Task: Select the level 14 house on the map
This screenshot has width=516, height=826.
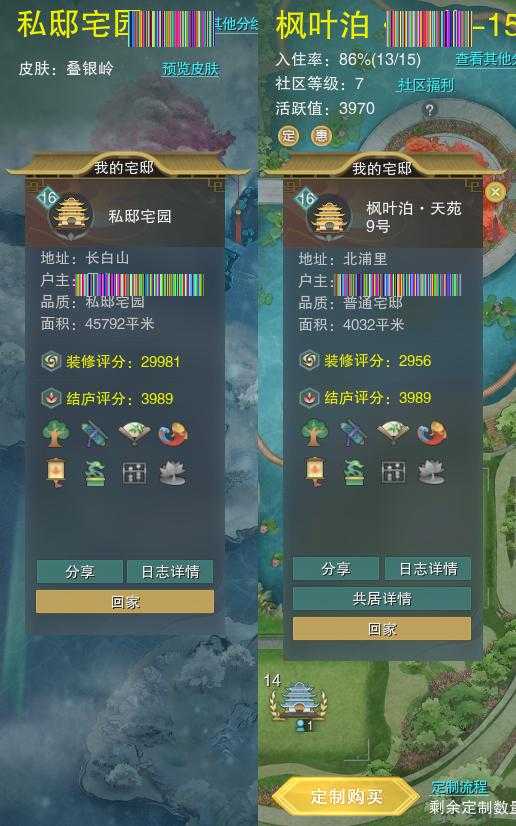Action: coord(298,701)
